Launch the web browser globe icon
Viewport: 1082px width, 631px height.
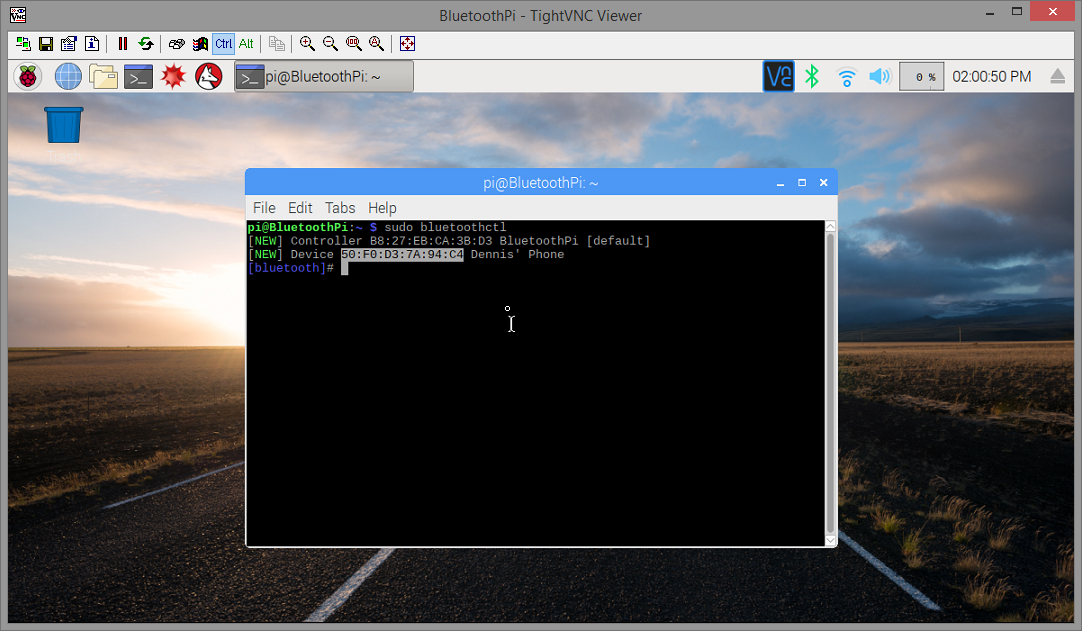pos(68,77)
